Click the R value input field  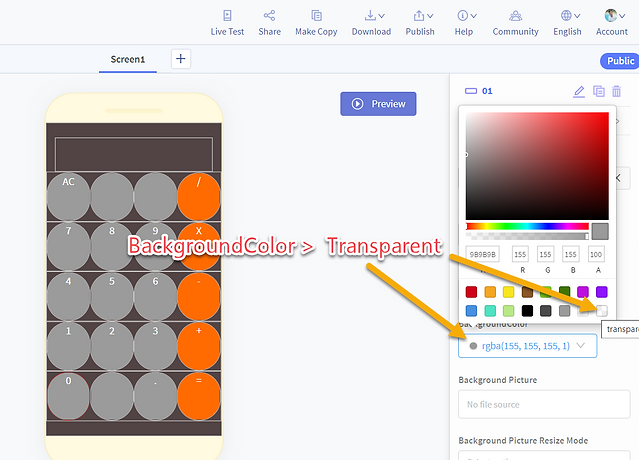click(x=520, y=254)
